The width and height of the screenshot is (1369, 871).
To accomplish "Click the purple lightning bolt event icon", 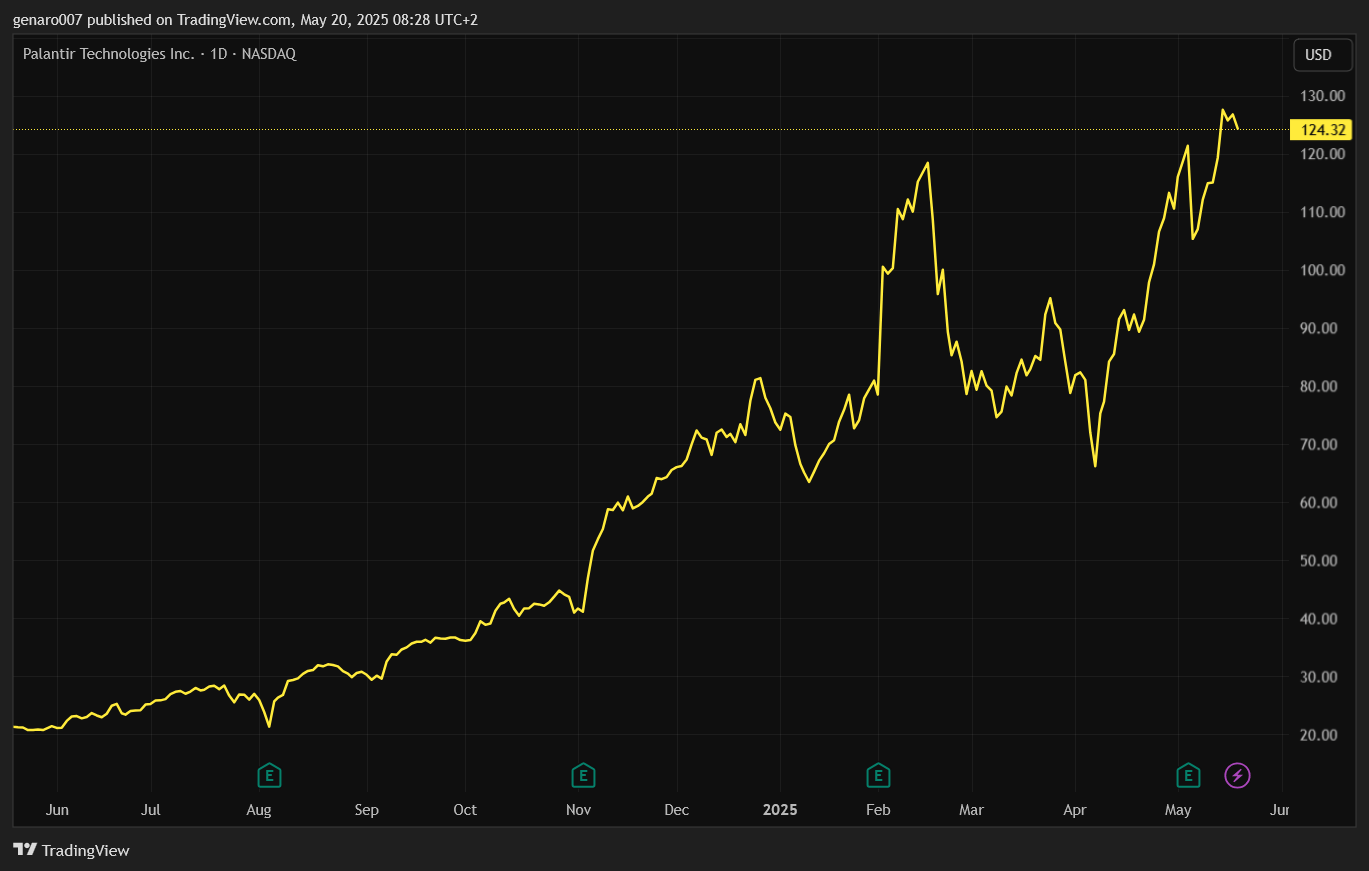I will [1238, 775].
